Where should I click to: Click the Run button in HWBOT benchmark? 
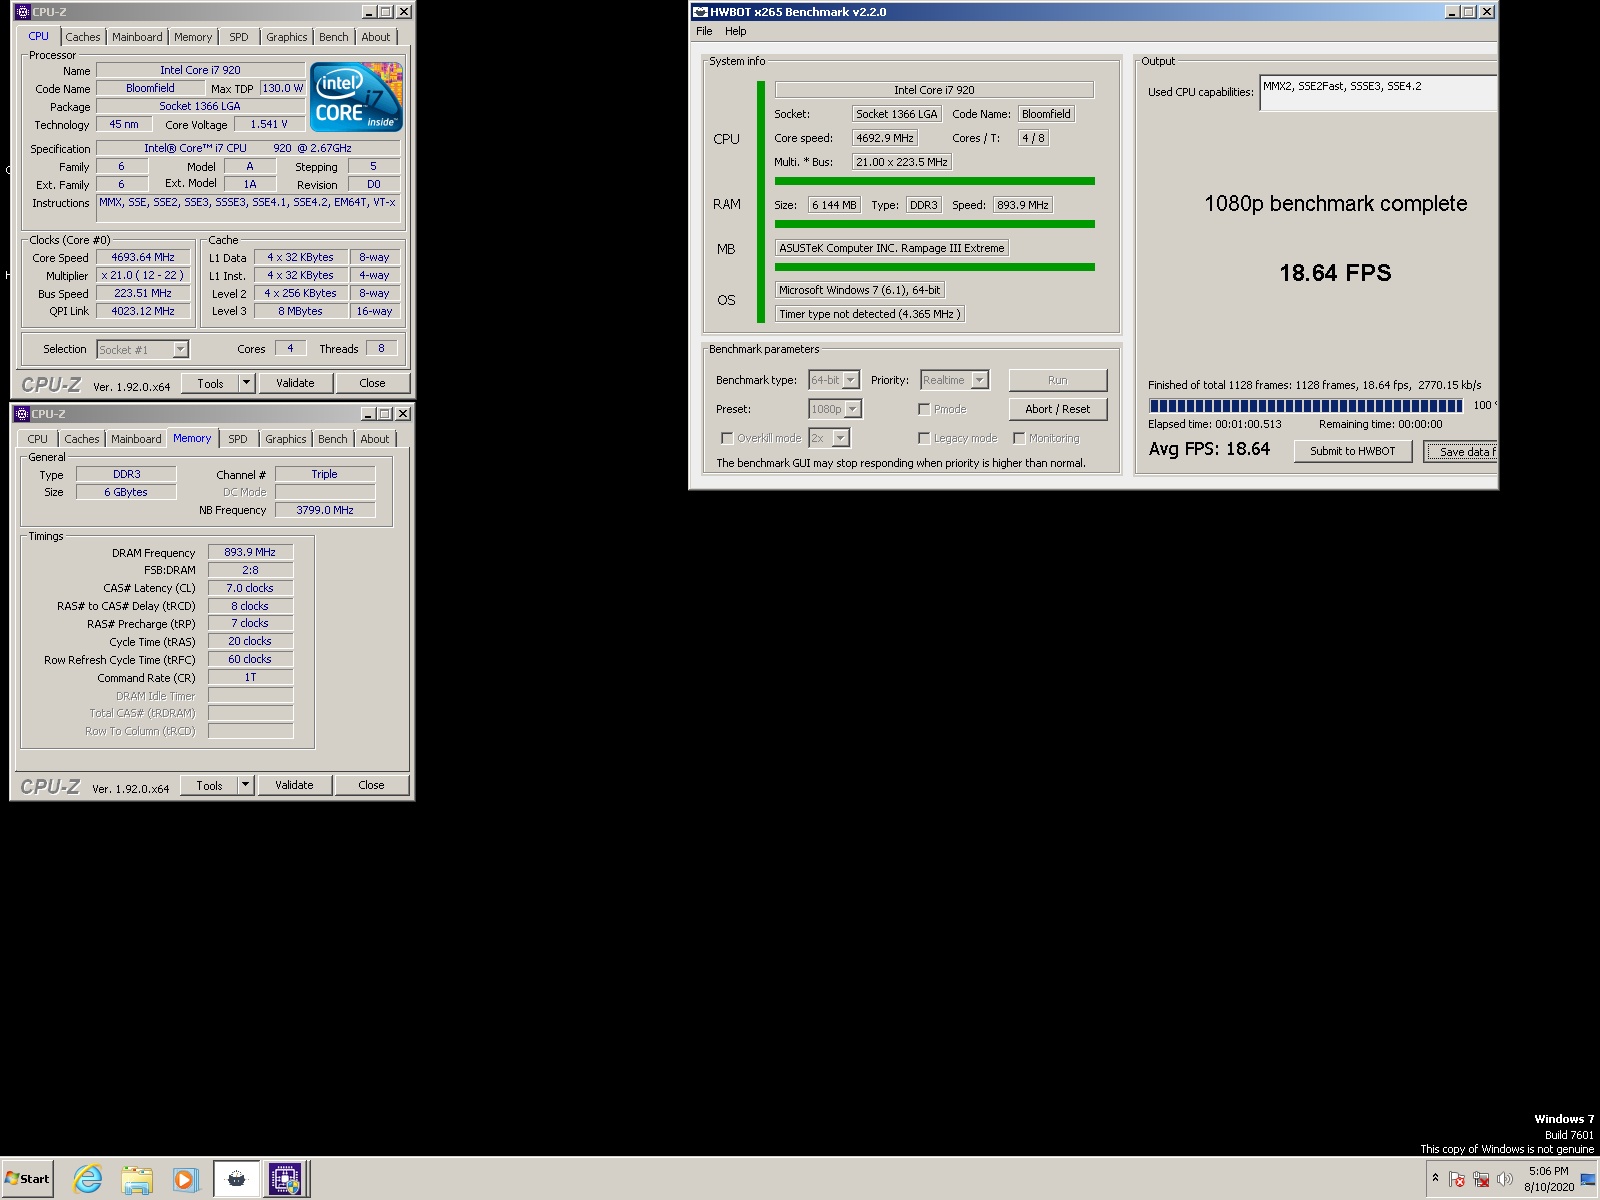[x=1058, y=380]
